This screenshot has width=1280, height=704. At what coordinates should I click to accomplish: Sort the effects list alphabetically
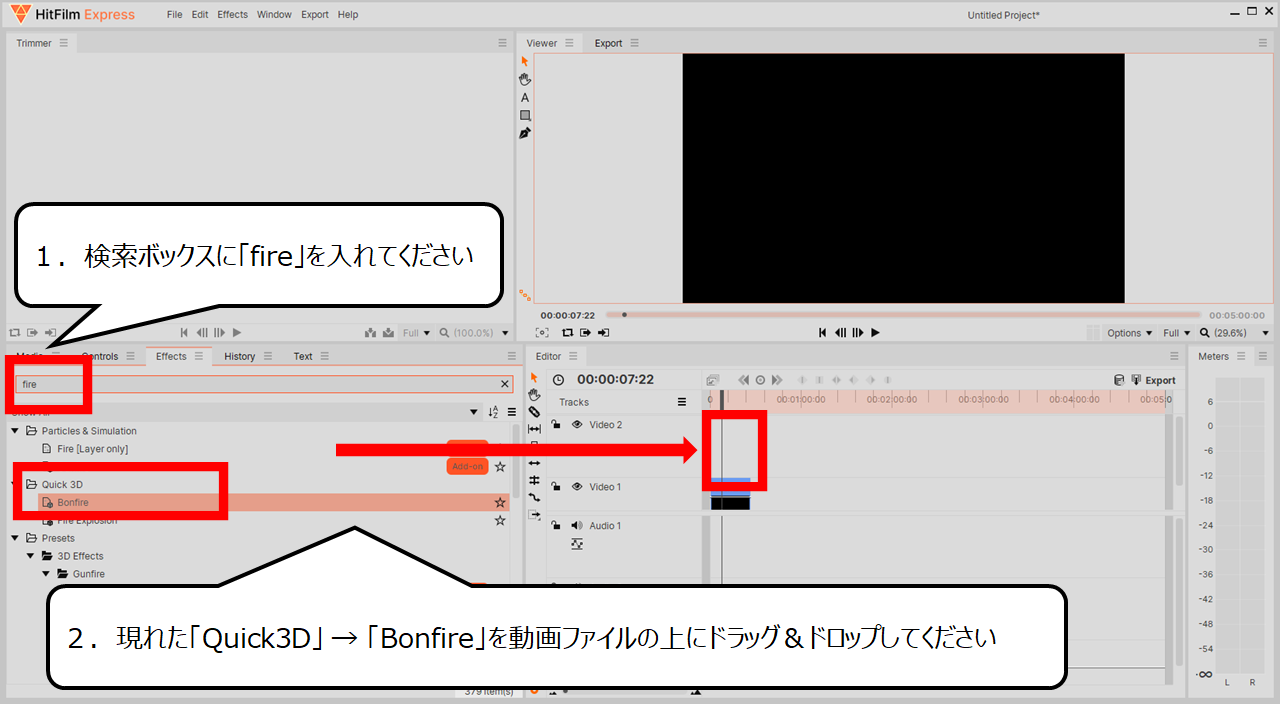click(493, 412)
